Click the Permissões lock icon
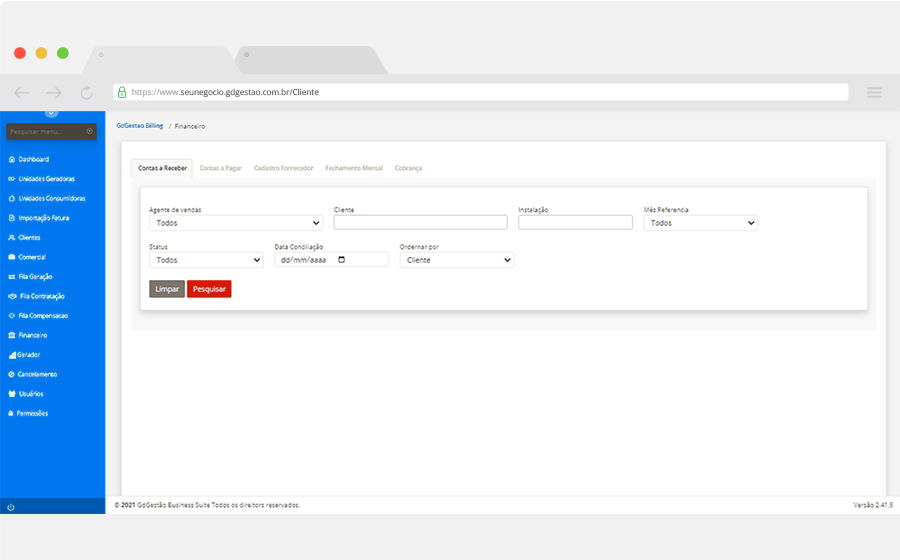900x560 pixels. [11, 413]
